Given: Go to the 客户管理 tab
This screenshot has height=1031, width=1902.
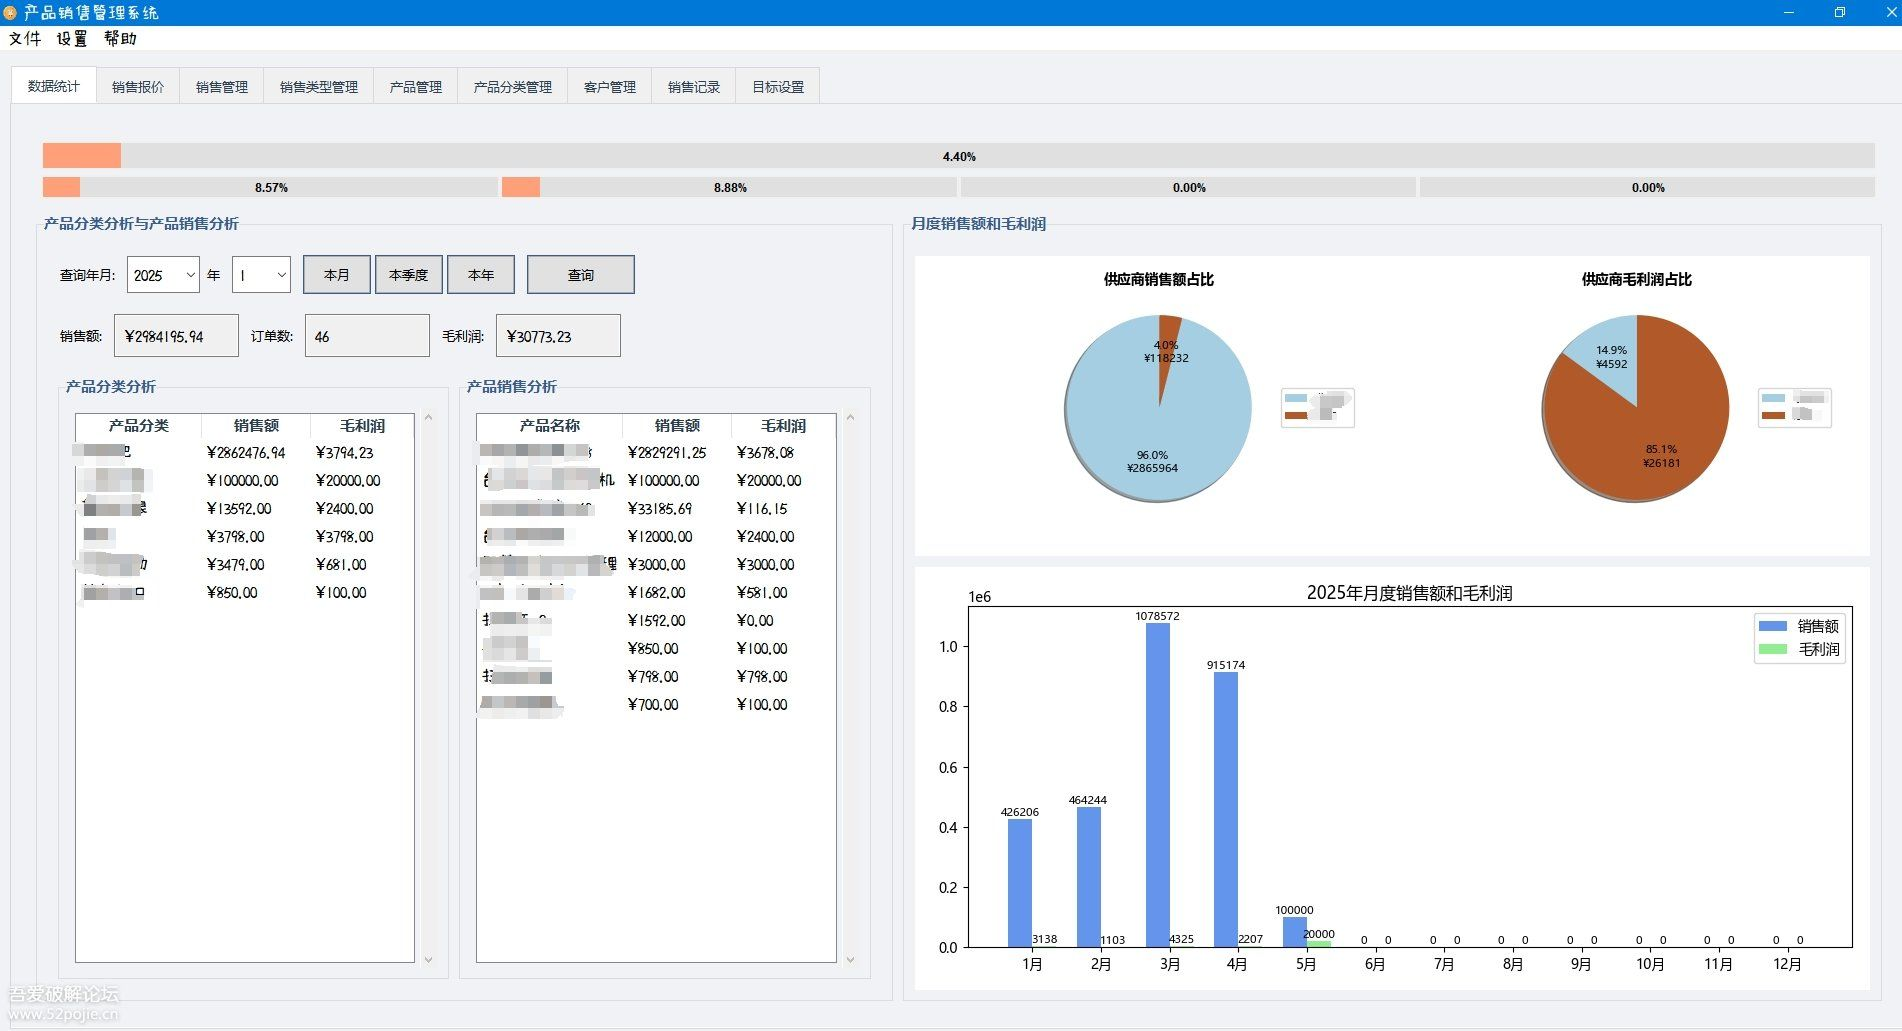Looking at the screenshot, I should 610,87.
